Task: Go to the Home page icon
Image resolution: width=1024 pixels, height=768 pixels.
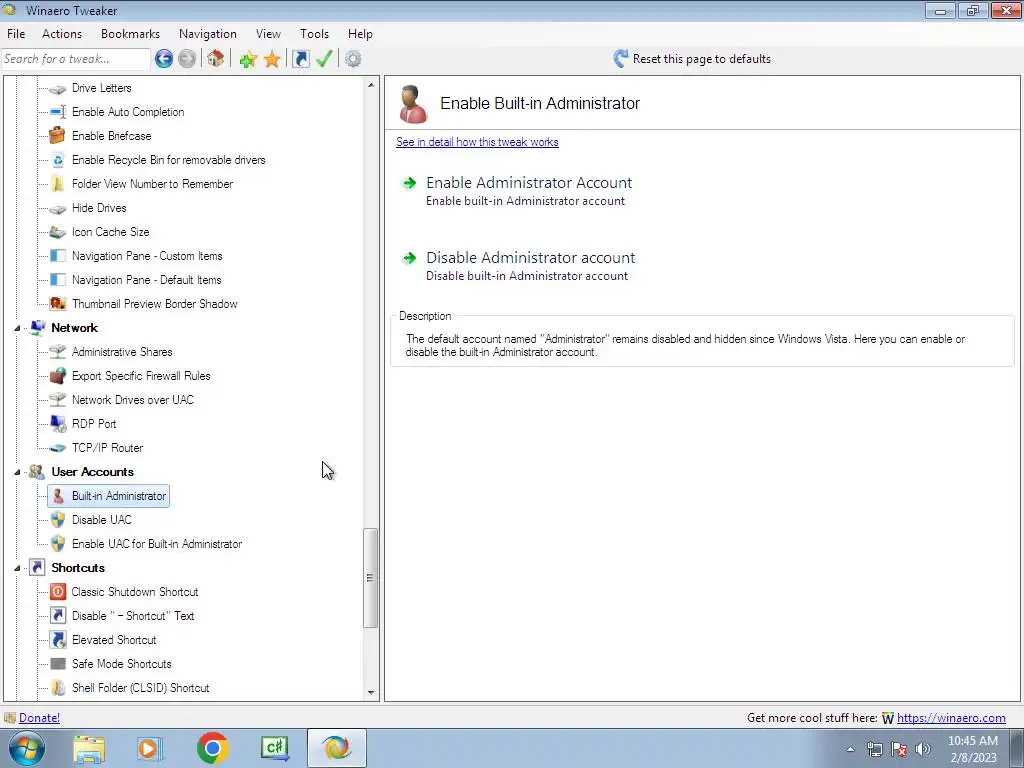Action: coord(216,59)
